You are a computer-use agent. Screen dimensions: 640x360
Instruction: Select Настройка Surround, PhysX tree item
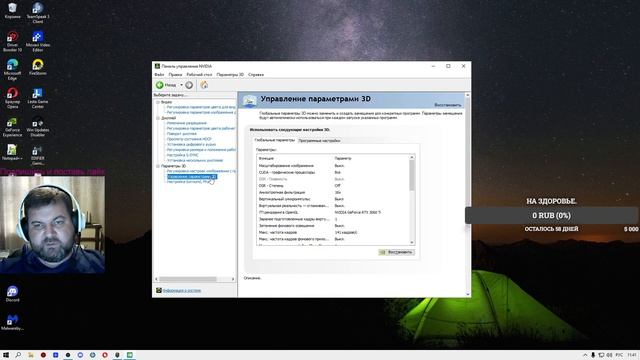point(188,182)
